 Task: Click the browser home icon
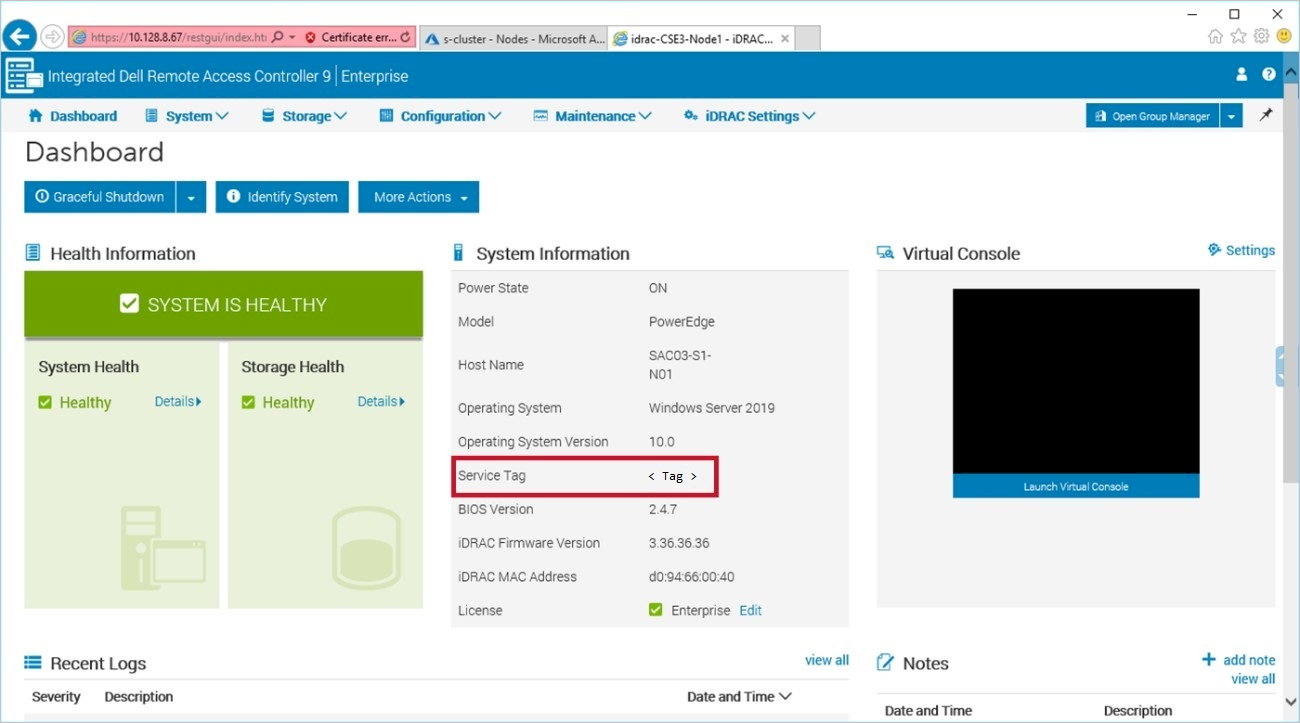(x=1215, y=37)
